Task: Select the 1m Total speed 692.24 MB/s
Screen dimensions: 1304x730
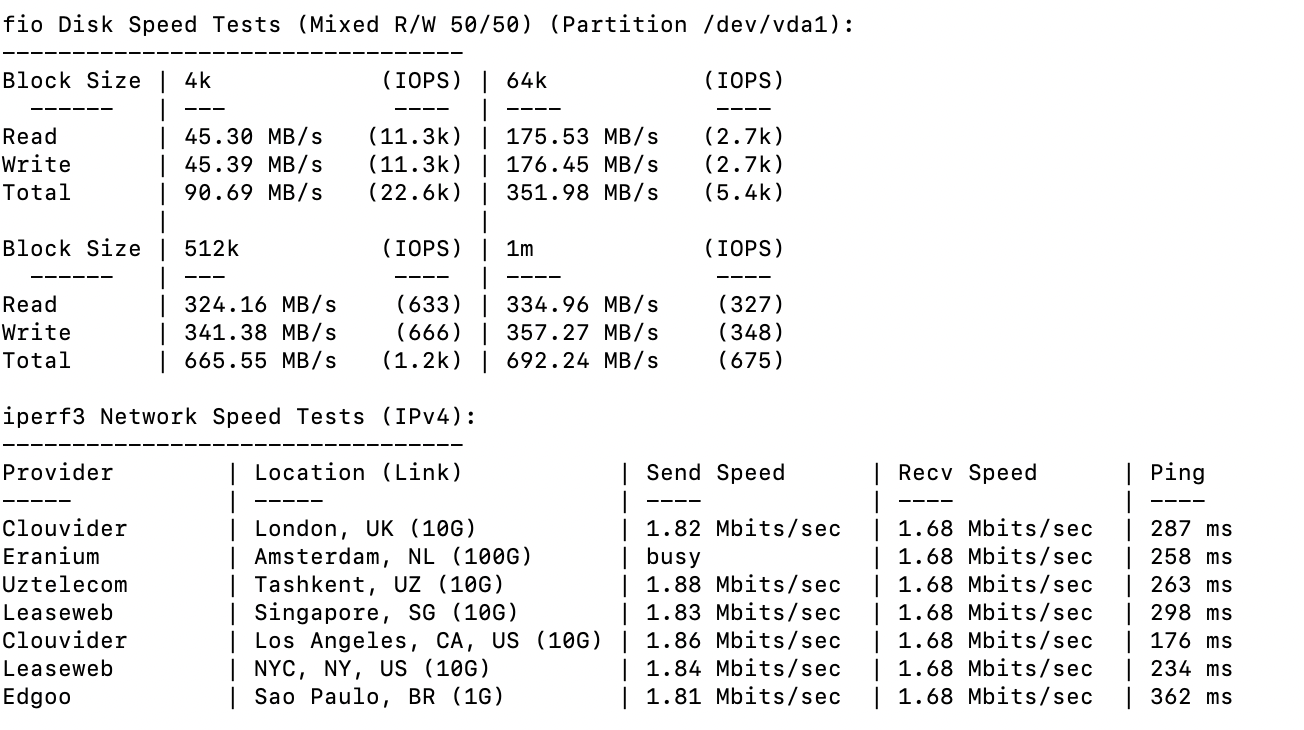Action: coord(583,361)
